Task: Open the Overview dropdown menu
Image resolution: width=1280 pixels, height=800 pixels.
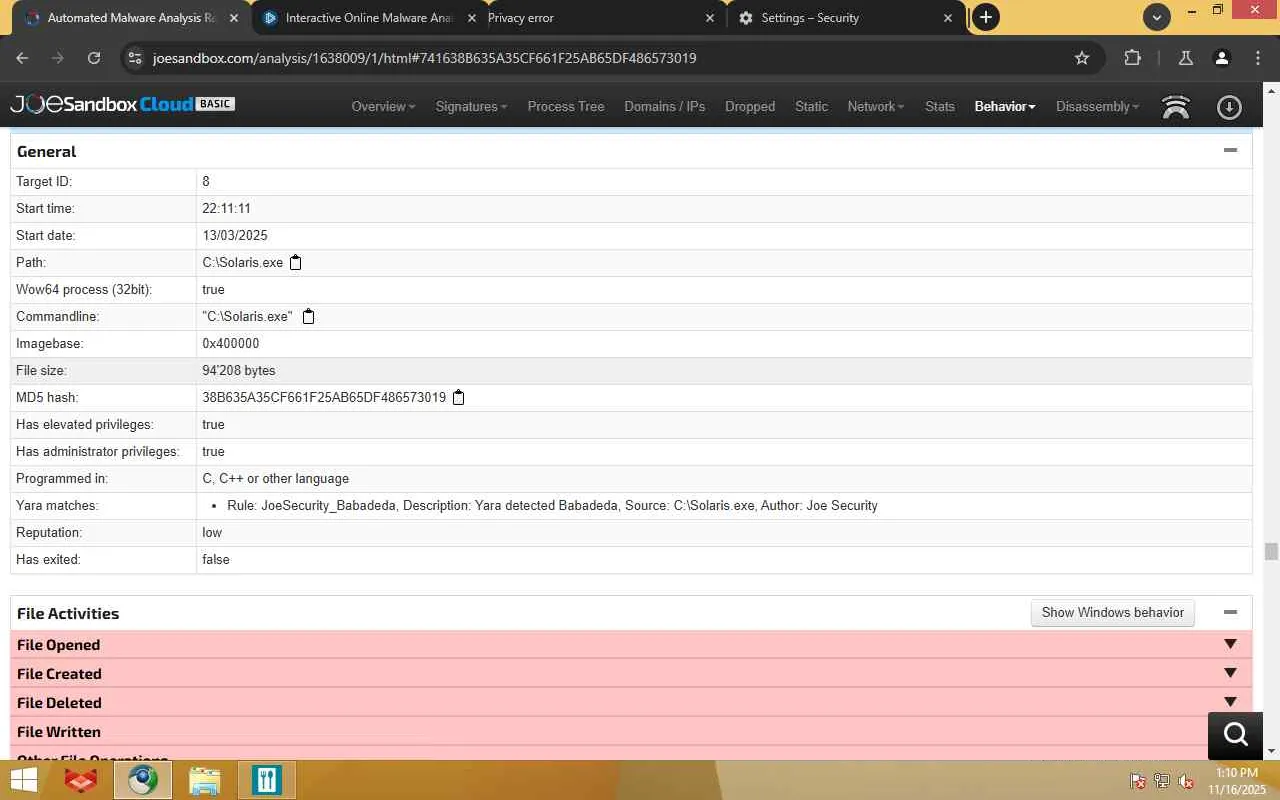Action: (x=383, y=107)
